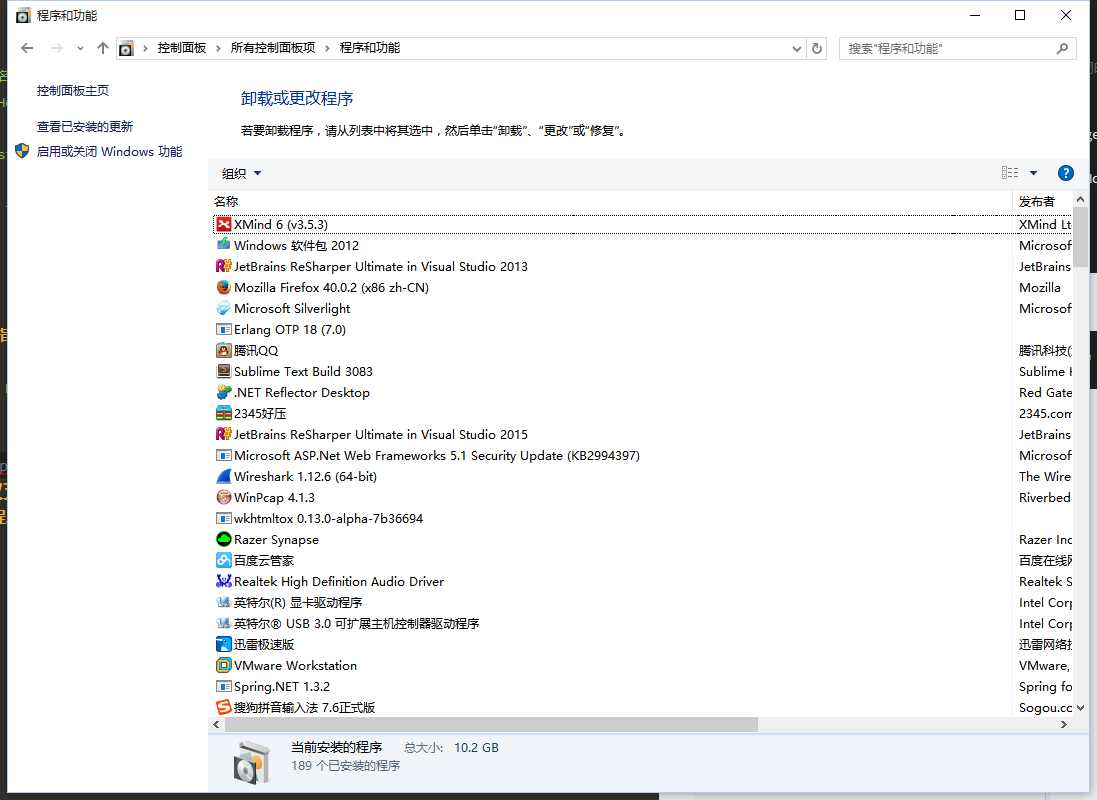This screenshot has height=800, width=1097.
Task: Click the 迅雷极速版 icon
Action: 223,644
